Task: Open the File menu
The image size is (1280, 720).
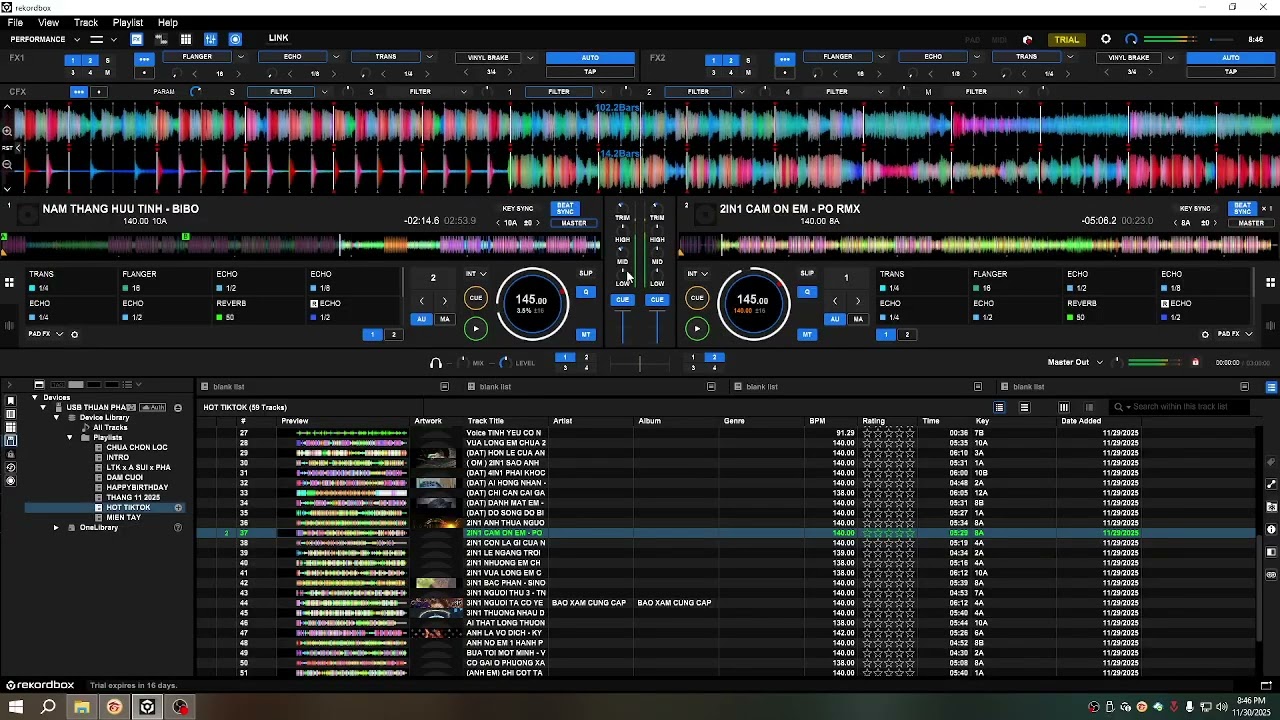Action: [15, 22]
